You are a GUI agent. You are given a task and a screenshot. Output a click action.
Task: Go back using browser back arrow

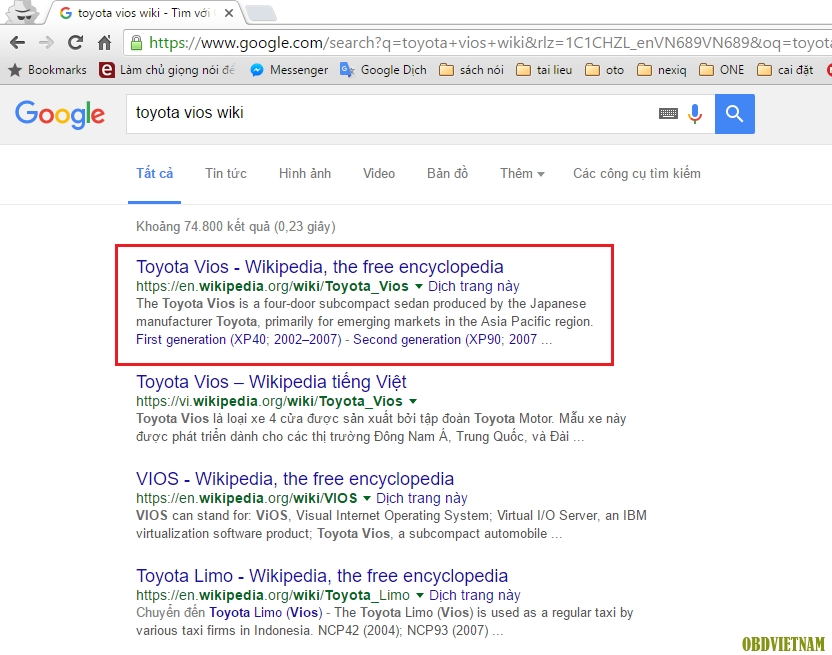point(17,42)
